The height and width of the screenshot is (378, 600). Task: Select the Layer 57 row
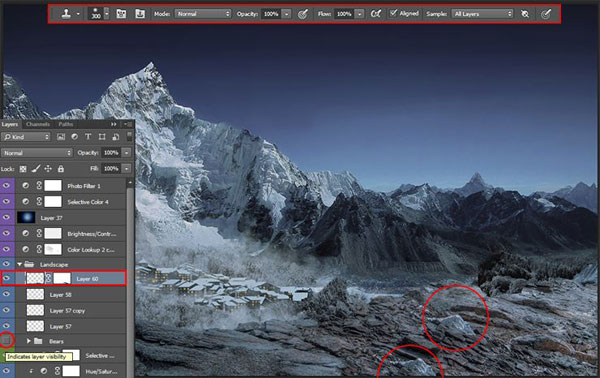[x=70, y=326]
